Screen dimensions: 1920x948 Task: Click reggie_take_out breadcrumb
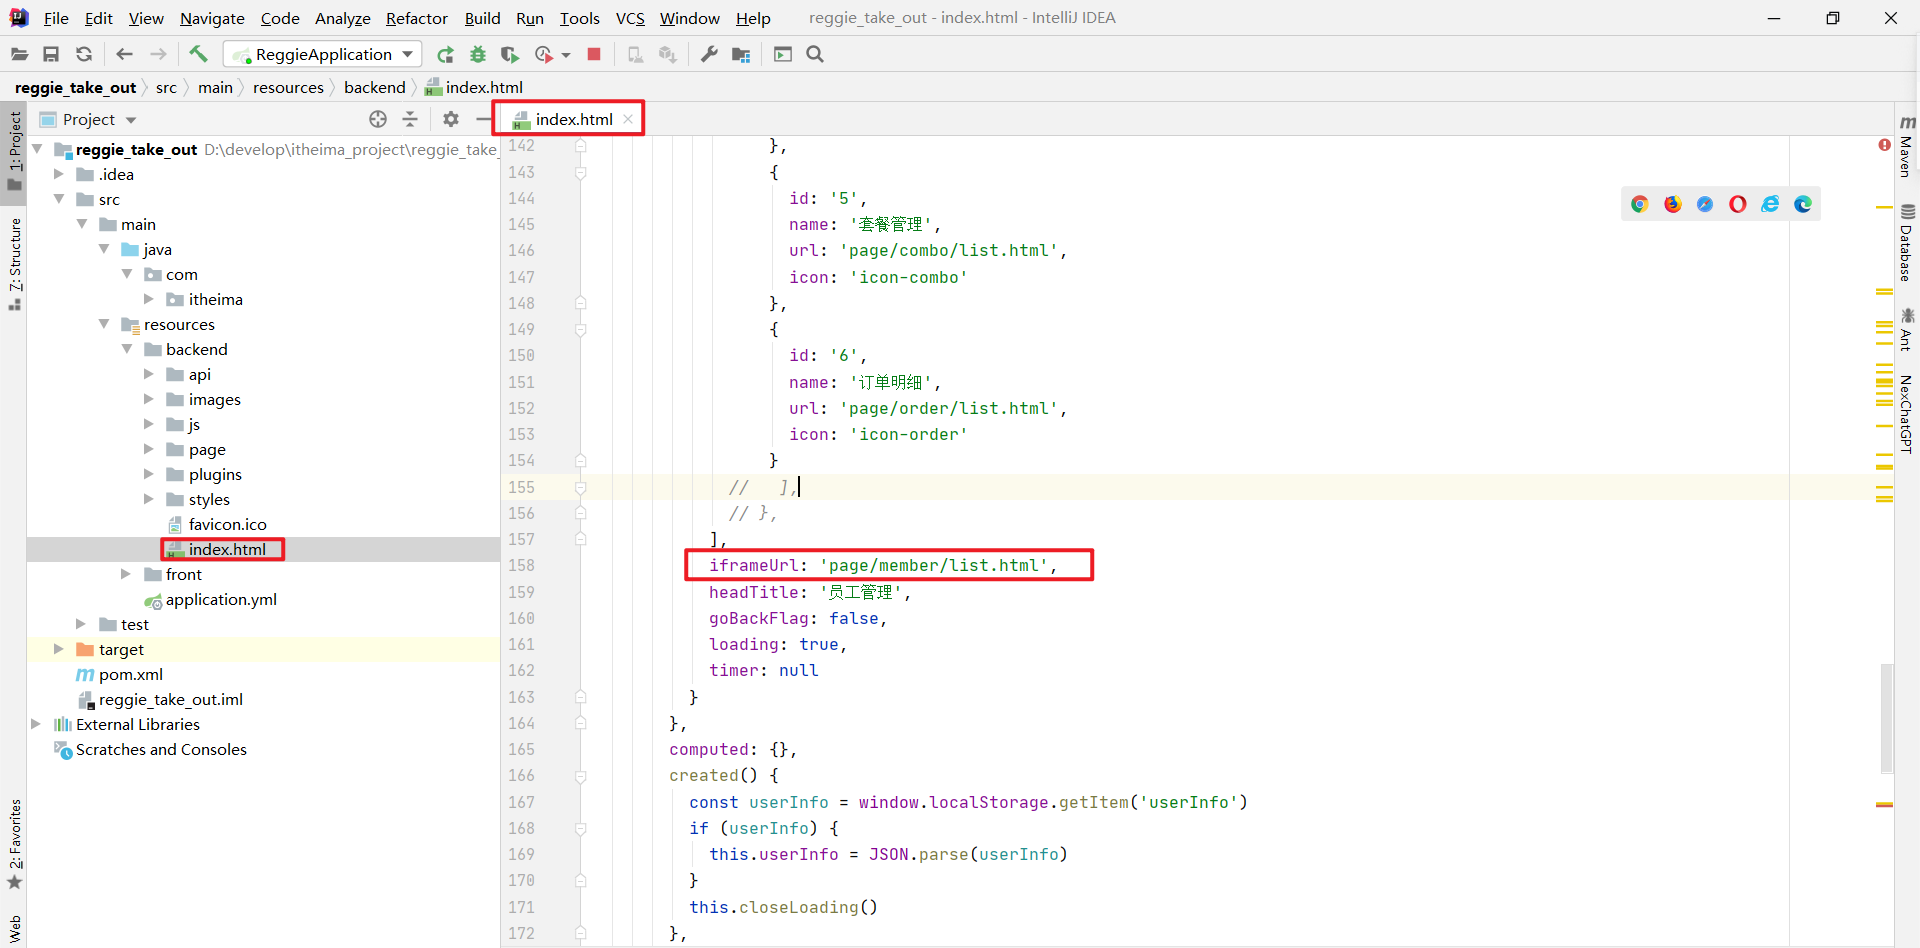coord(75,88)
